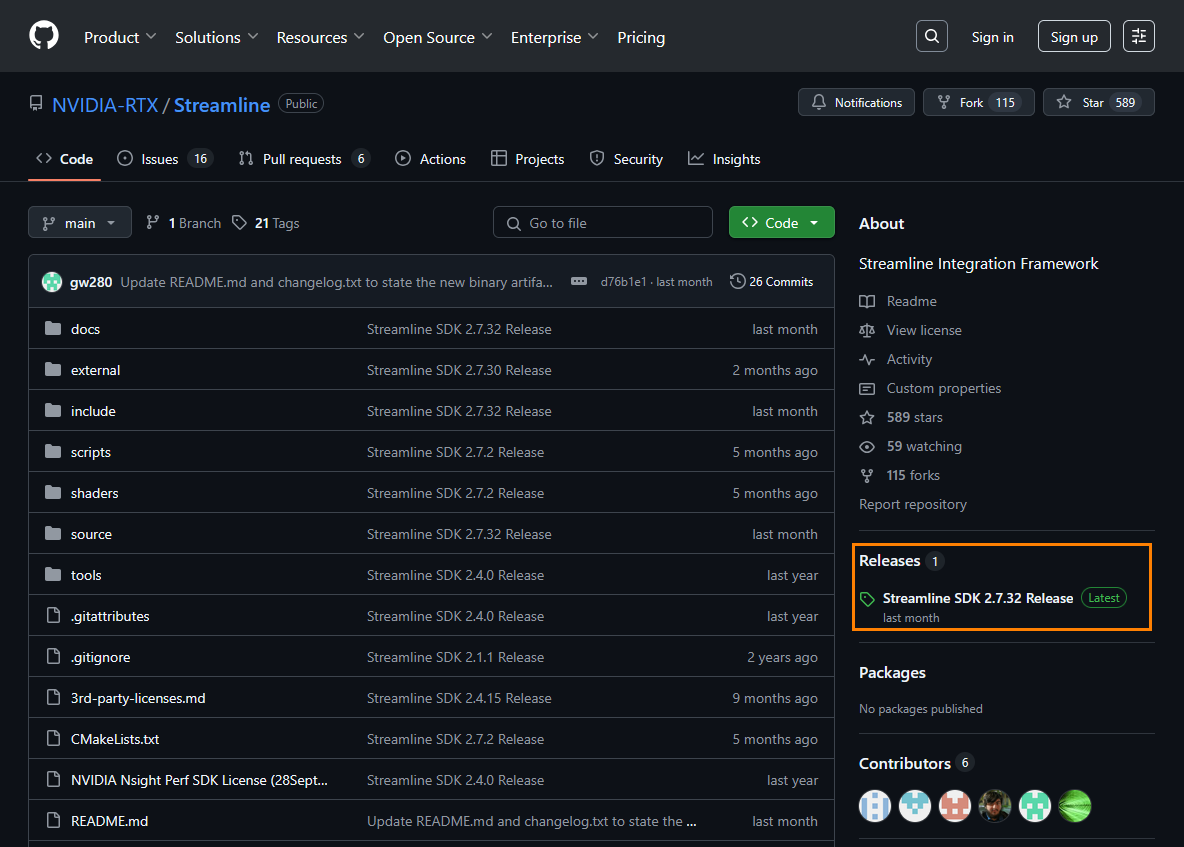
Task: Expand the commit message ellipsis icon
Action: tap(579, 282)
